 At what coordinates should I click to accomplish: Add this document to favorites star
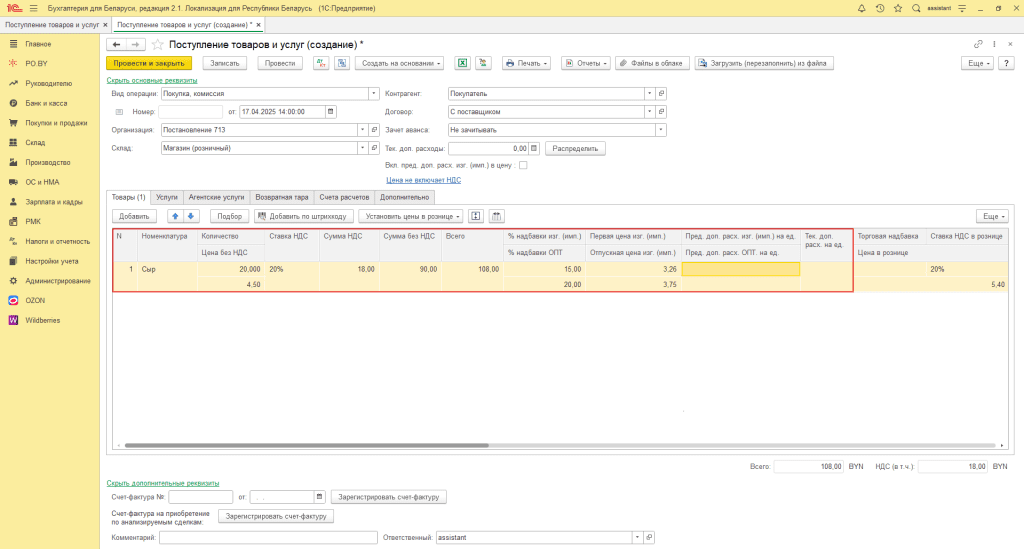(x=157, y=44)
